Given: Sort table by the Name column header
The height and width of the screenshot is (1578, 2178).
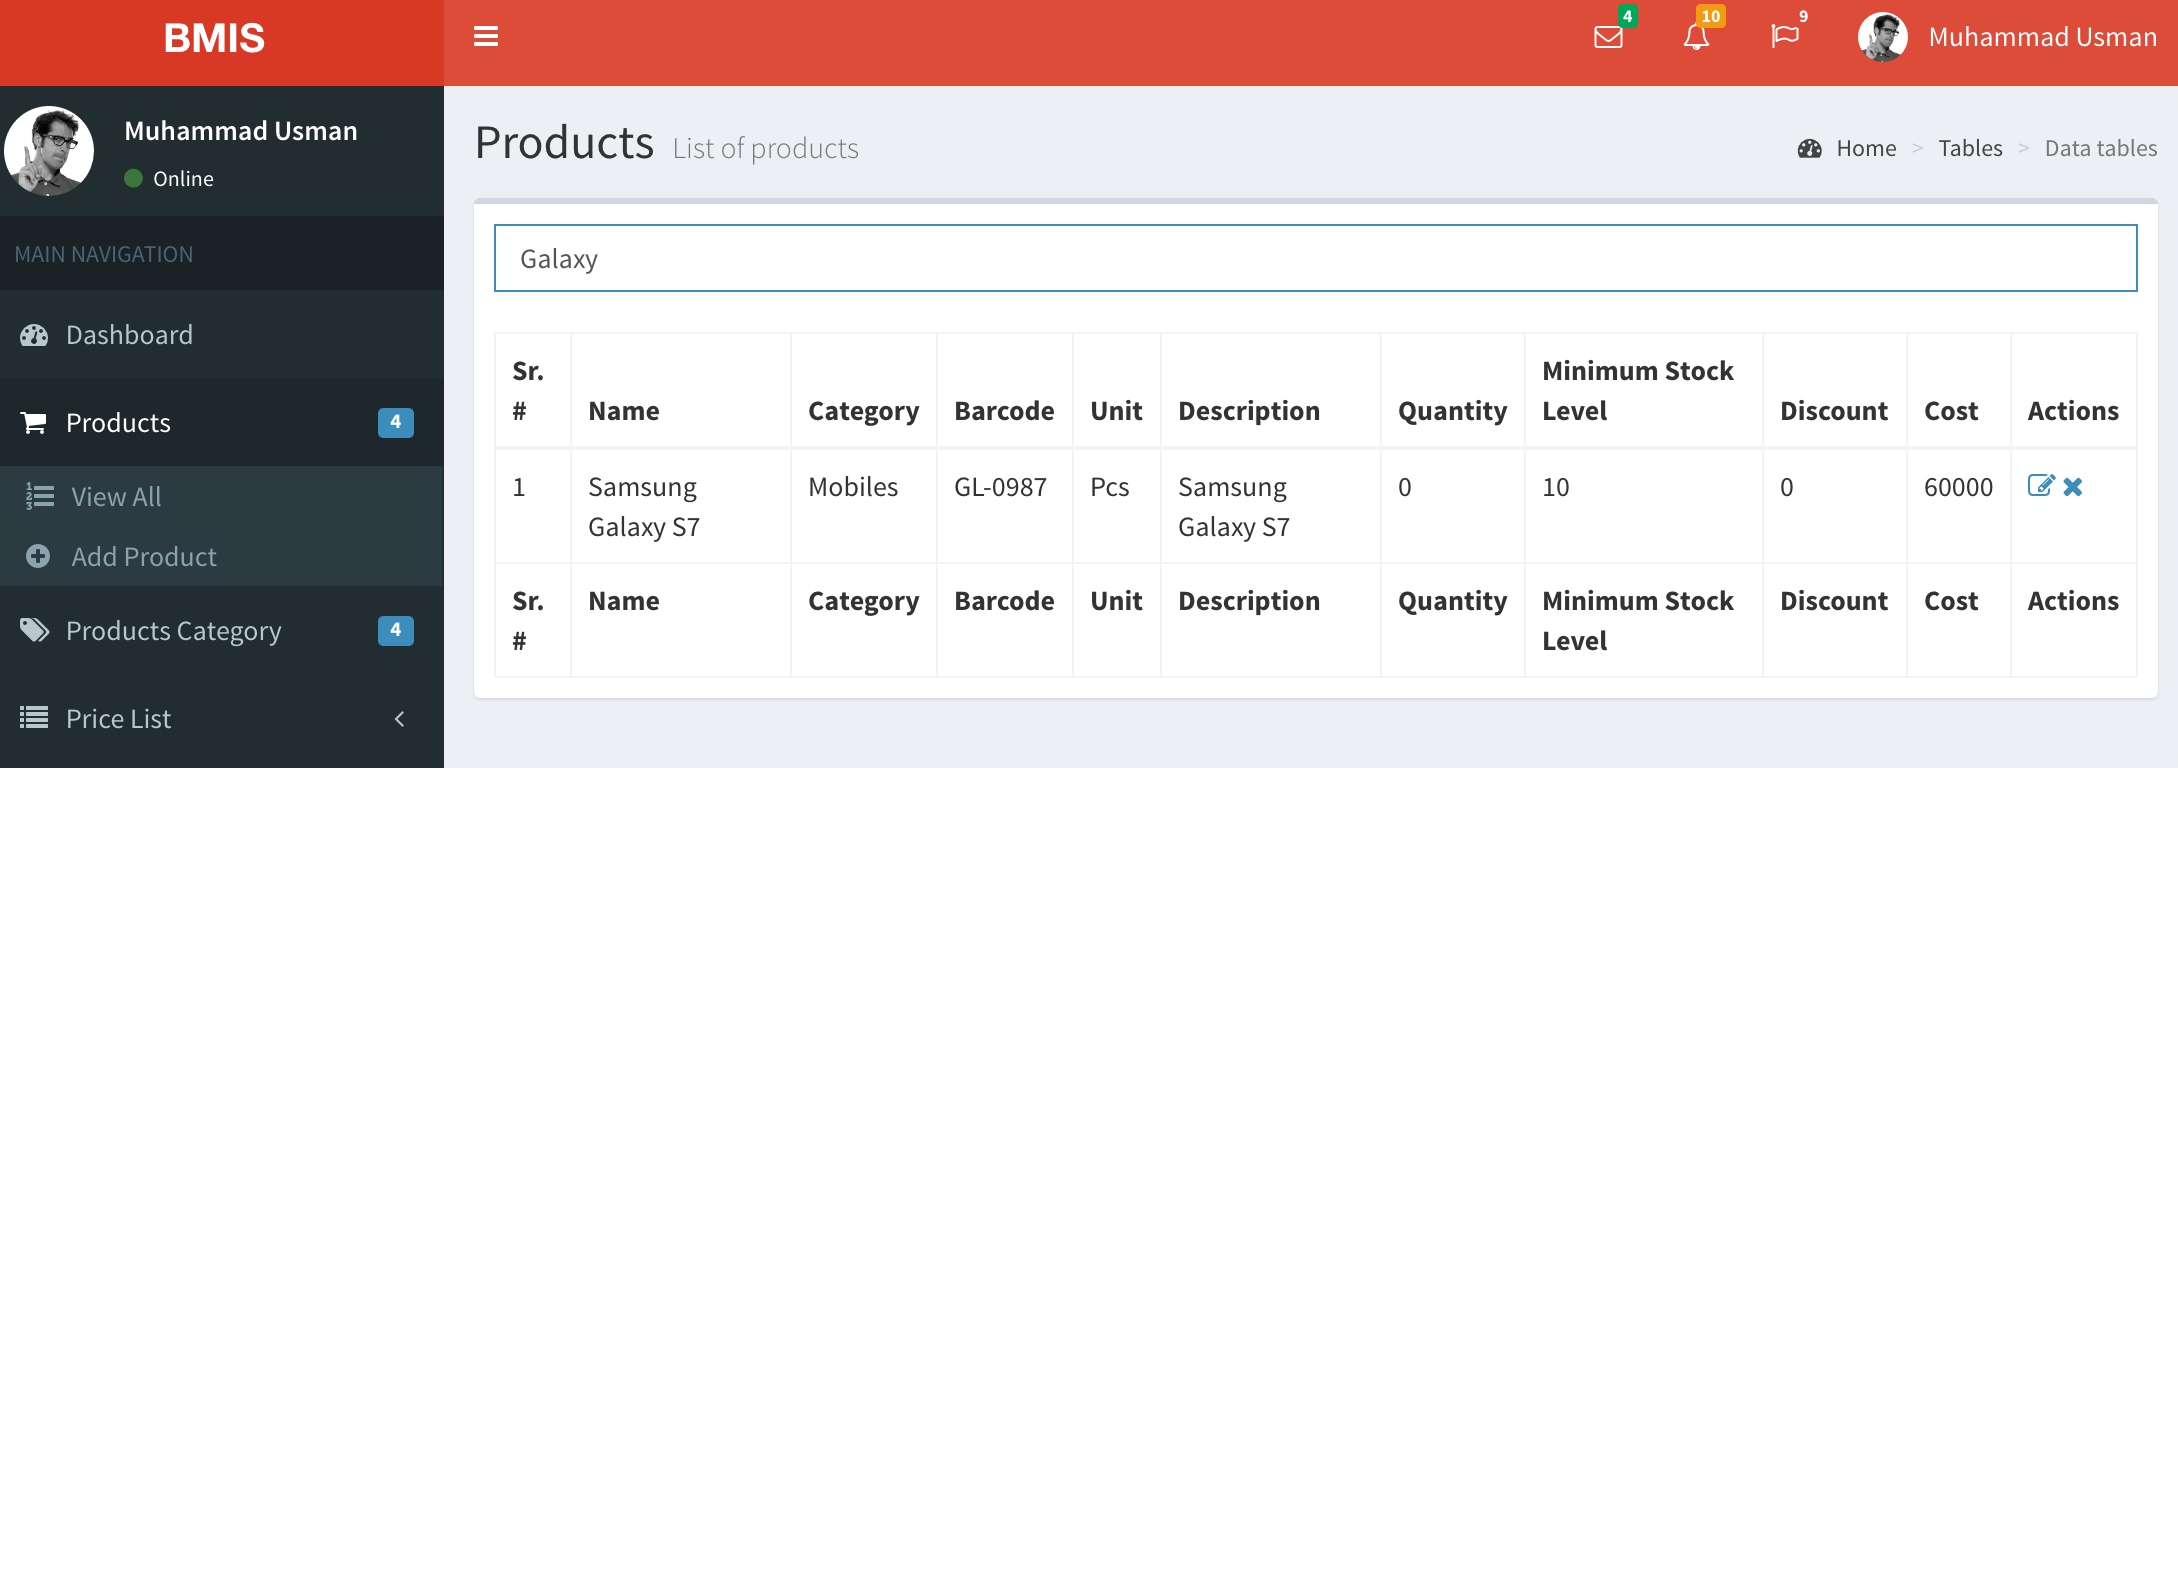Looking at the screenshot, I should coord(624,411).
